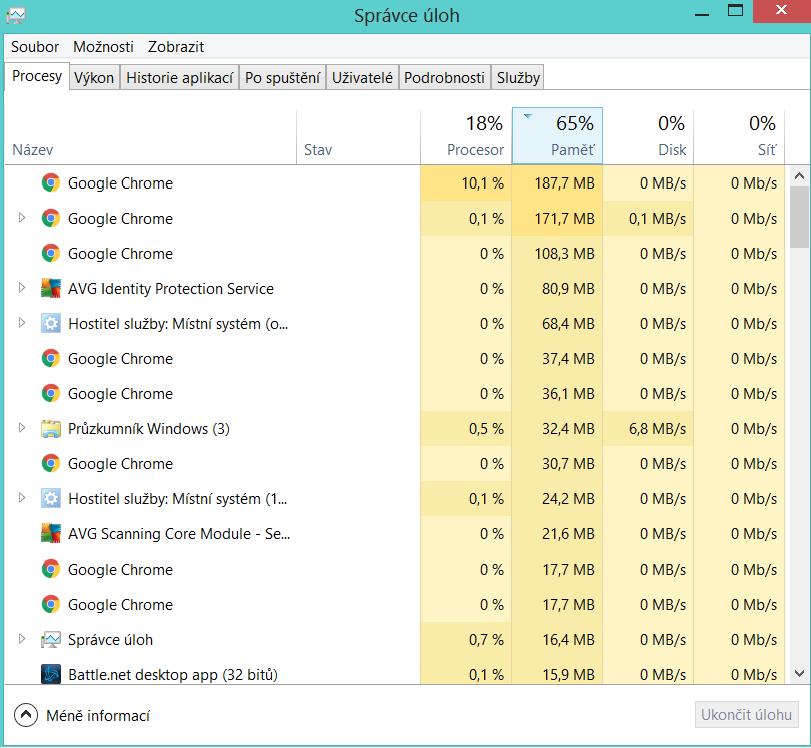Screen dimensions: 811x748
Task: Click the Task Manager icon in the title bar
Action: point(16,16)
